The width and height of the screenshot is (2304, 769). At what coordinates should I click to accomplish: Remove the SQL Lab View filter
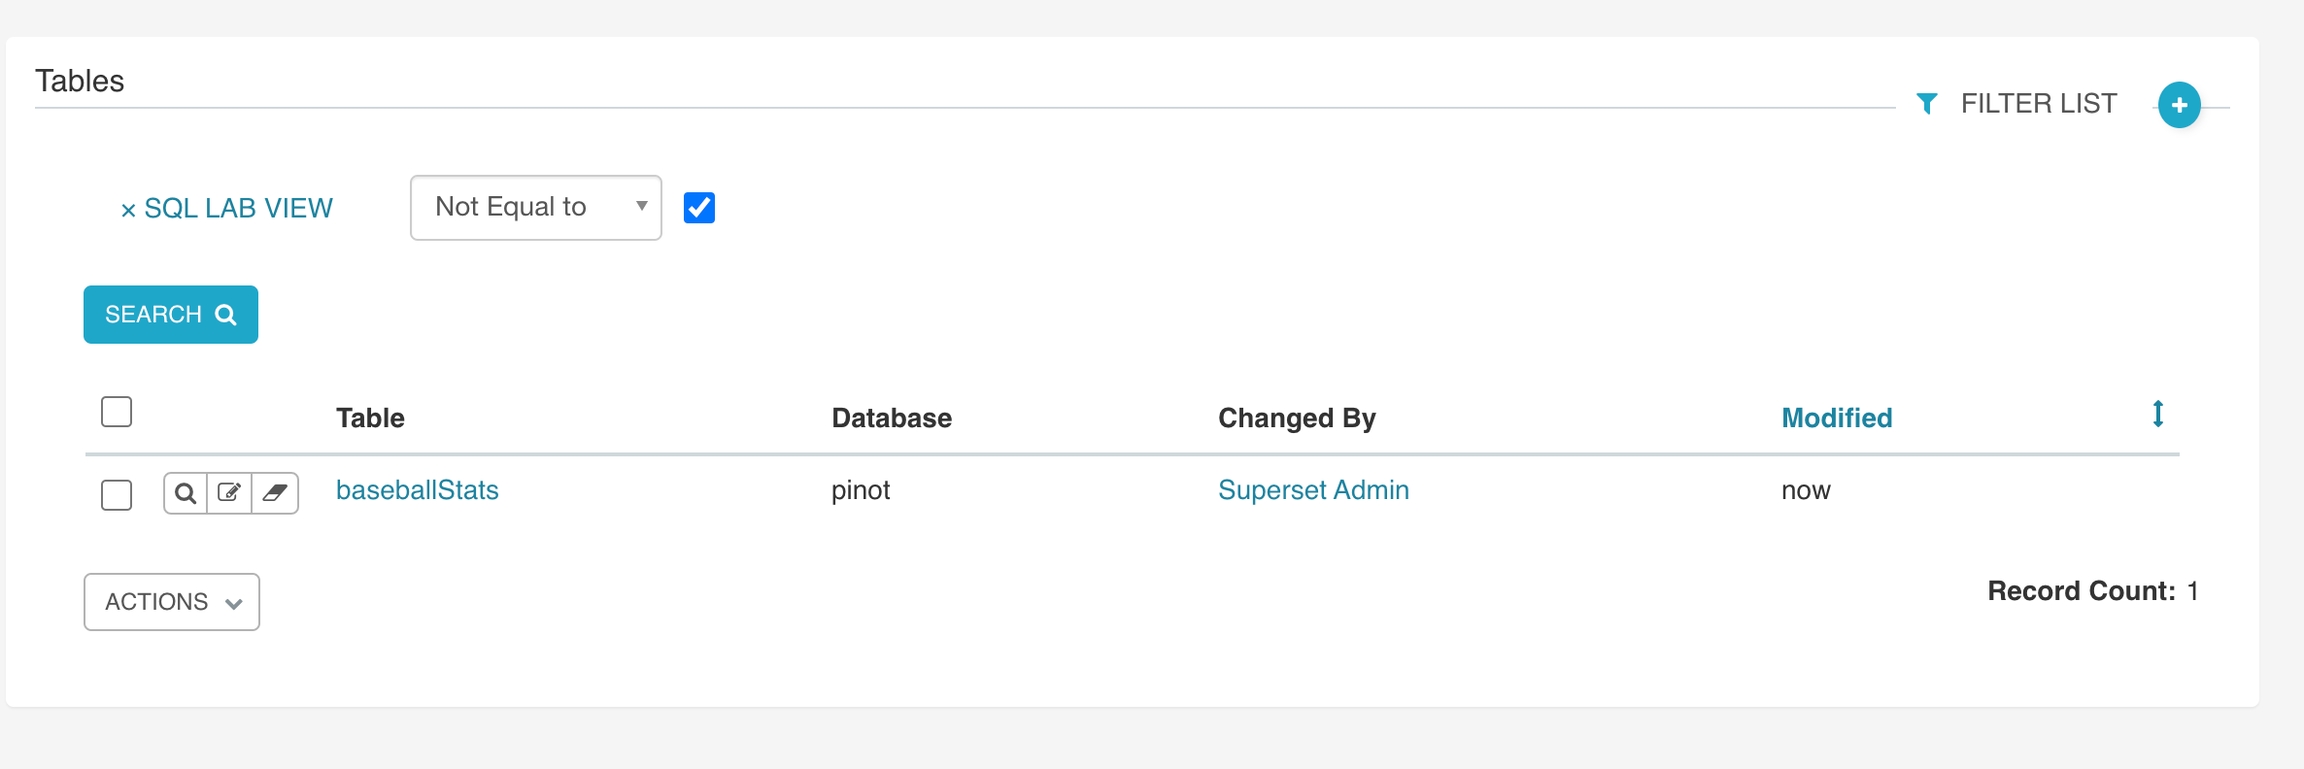coord(128,210)
